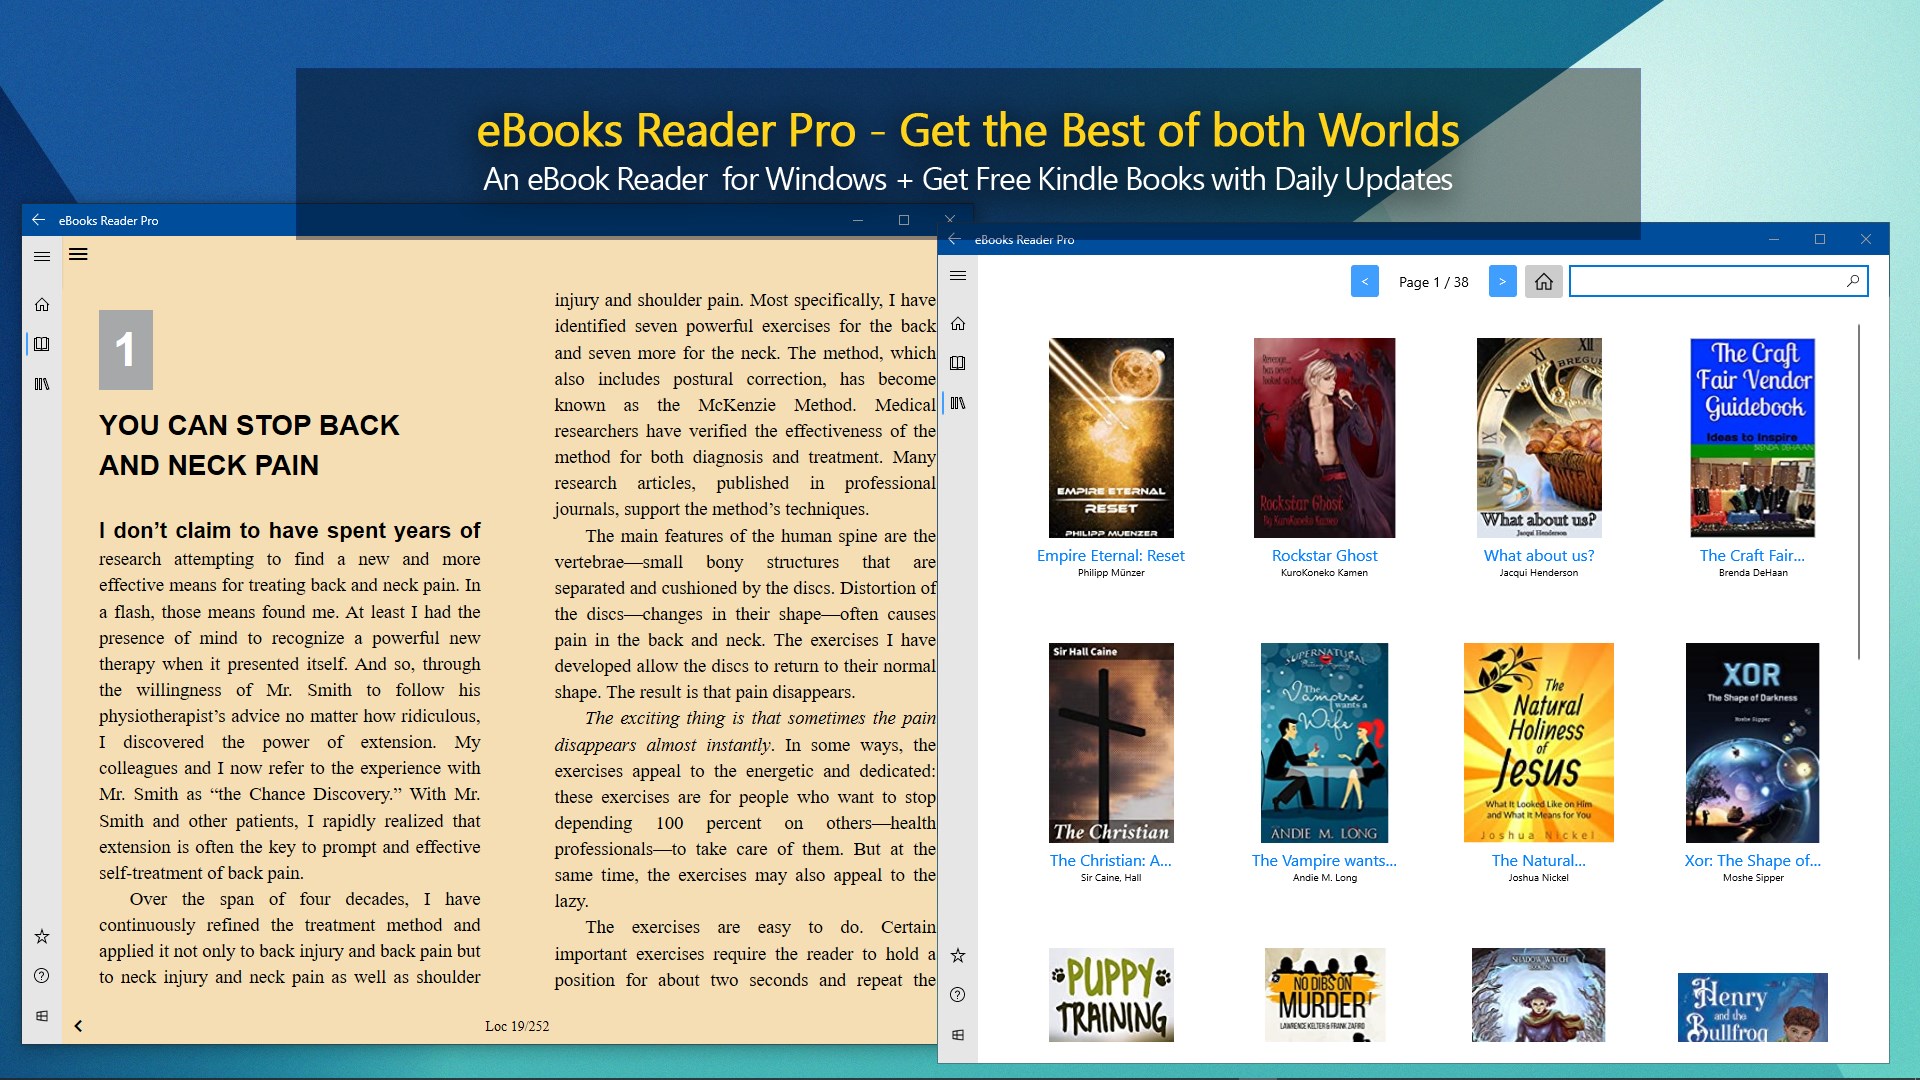The width and height of the screenshot is (1920, 1080).
Task: Click the book list vertical scrollbar
Action: tap(1859, 490)
